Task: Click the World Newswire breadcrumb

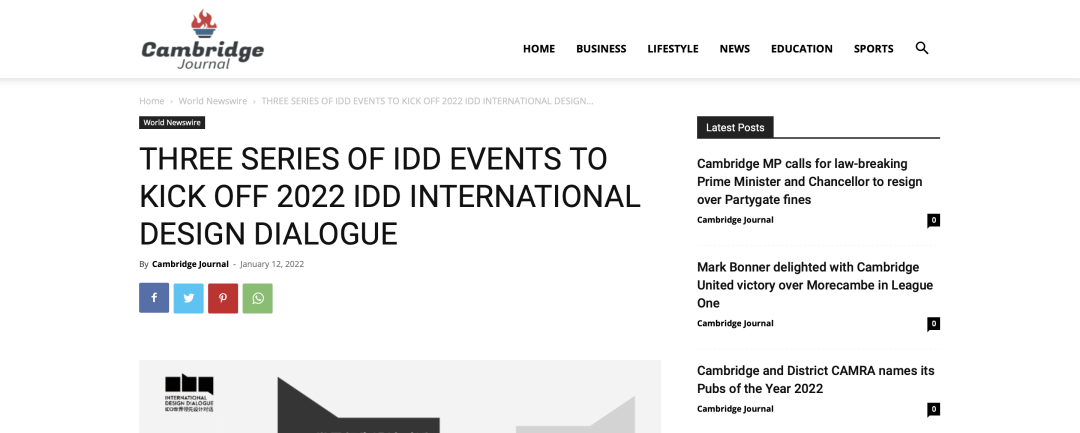Action: [x=213, y=101]
